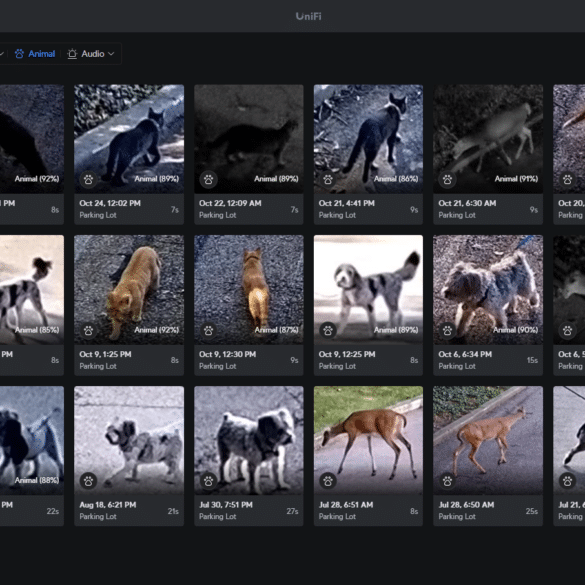Open the Audio filter dropdown
585x585 pixels.
[x=91, y=54]
